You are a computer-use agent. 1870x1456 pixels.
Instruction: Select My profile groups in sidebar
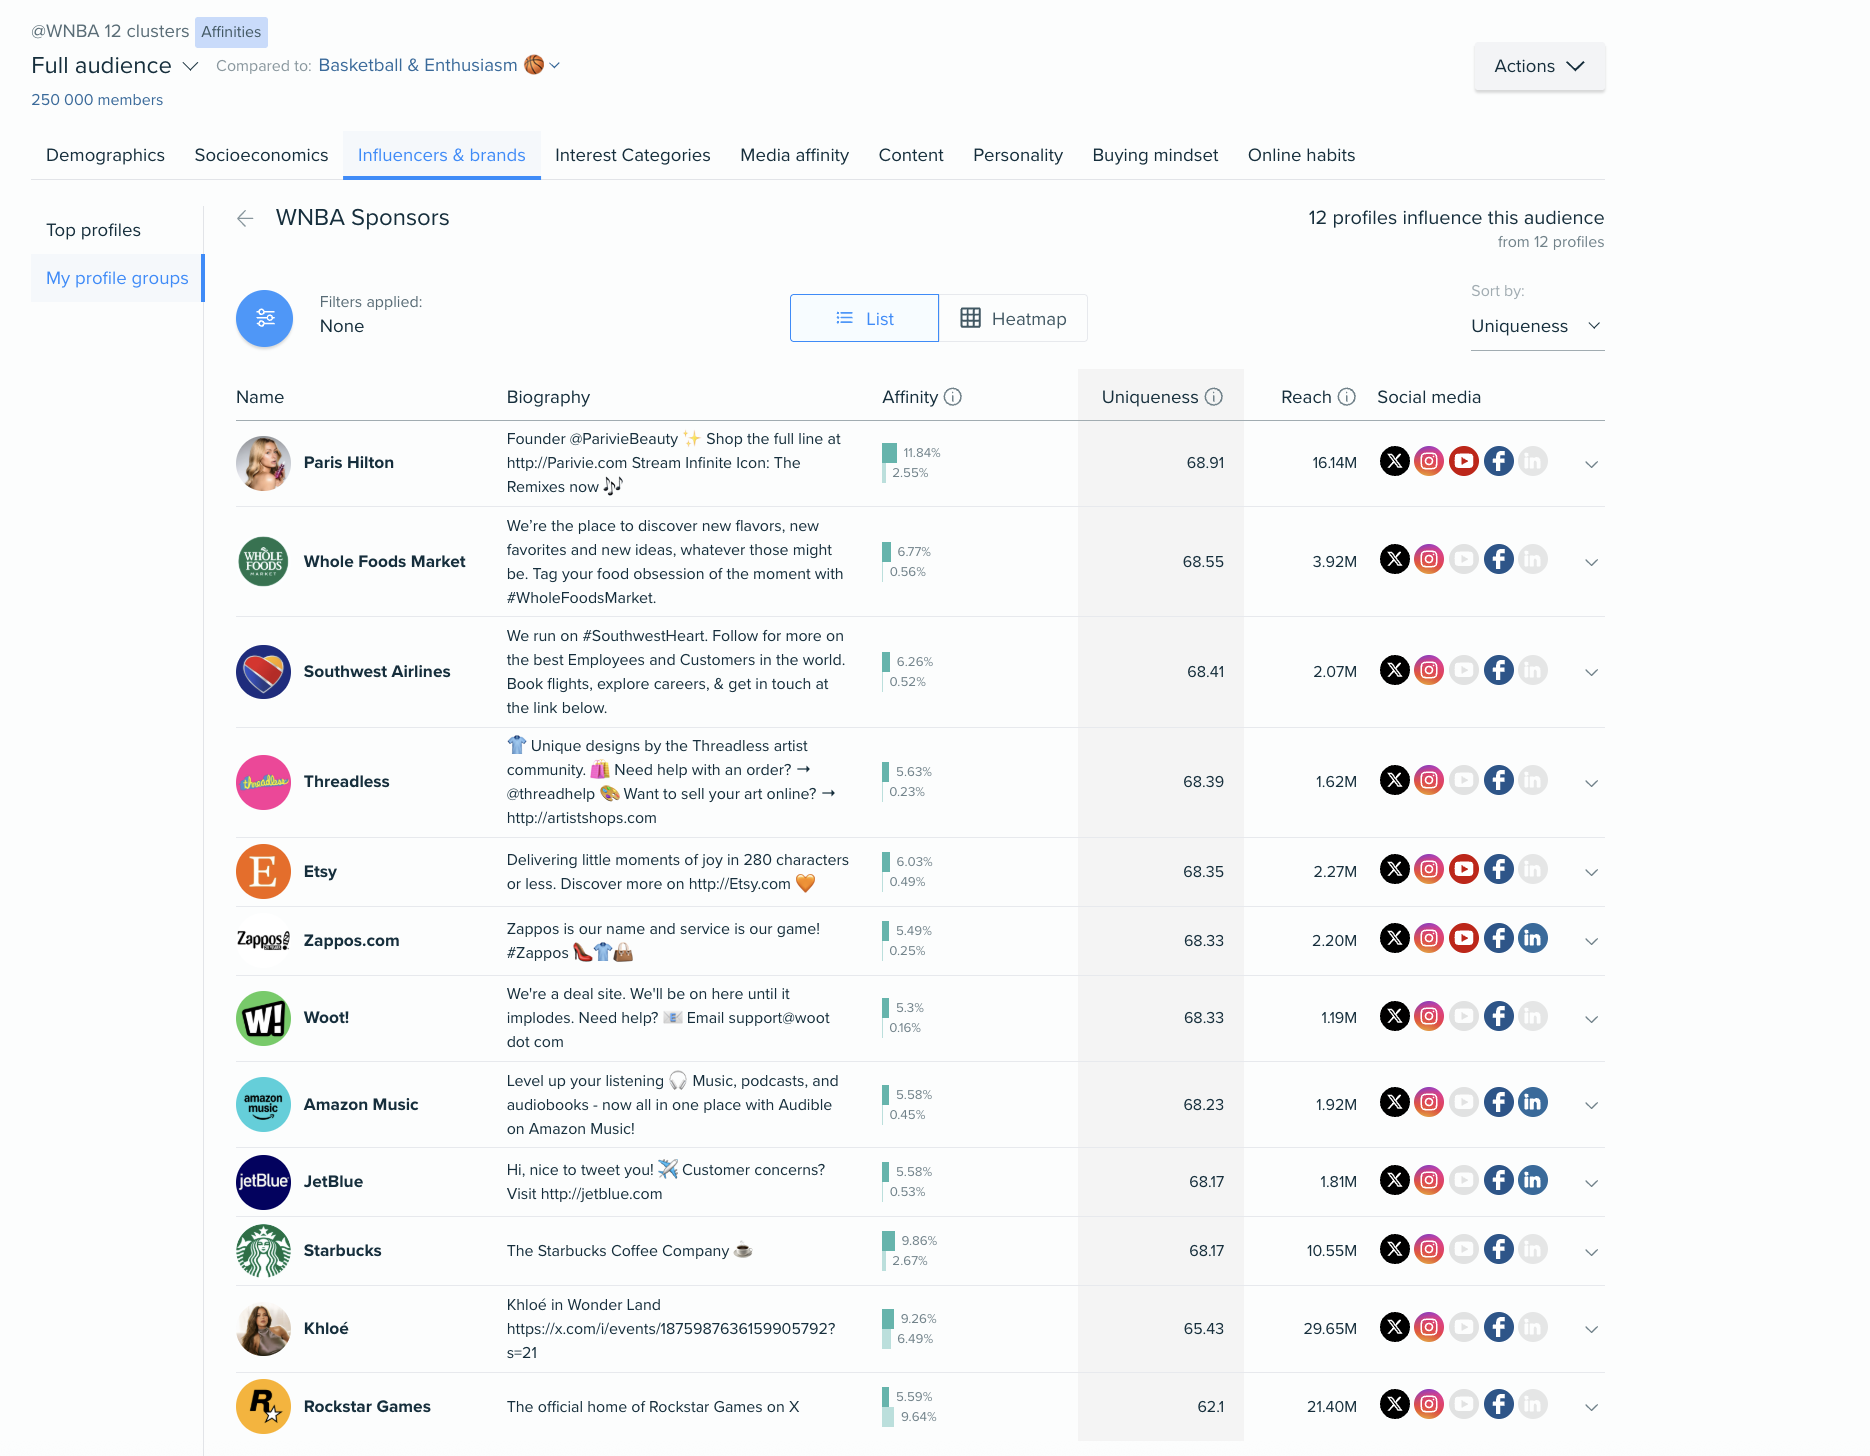pos(117,278)
